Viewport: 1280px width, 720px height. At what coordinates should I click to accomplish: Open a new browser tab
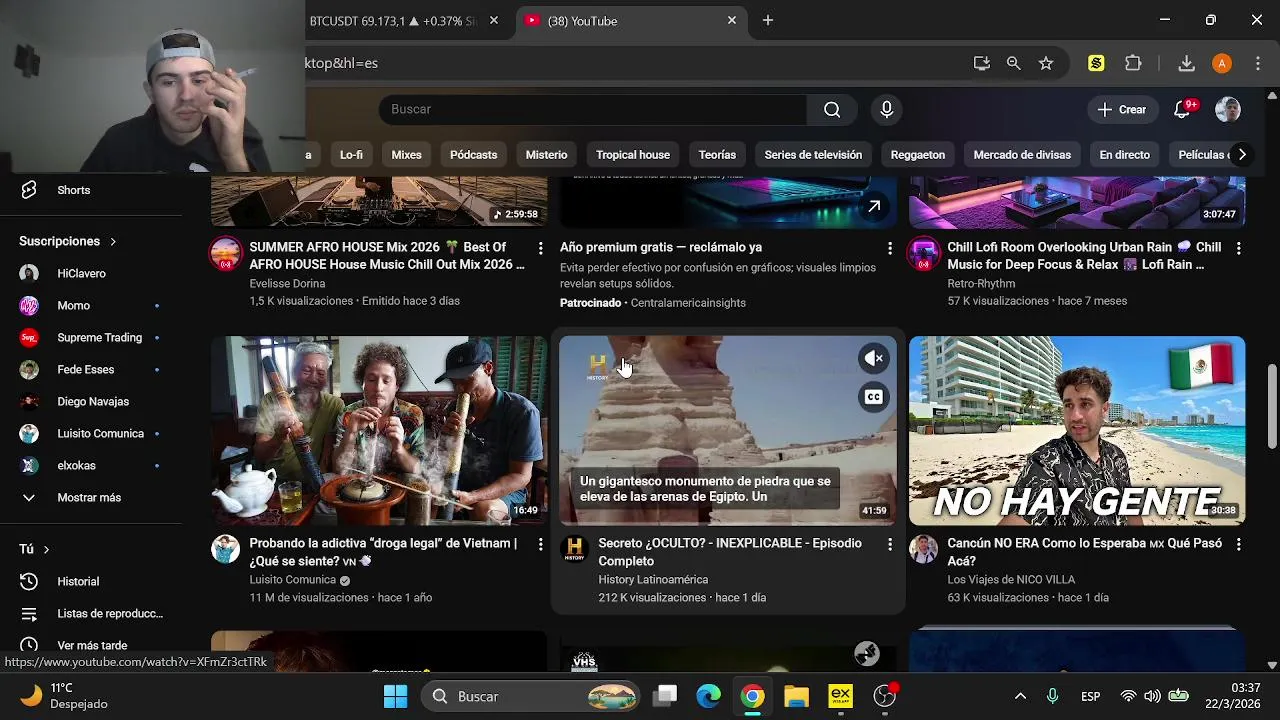tap(768, 21)
